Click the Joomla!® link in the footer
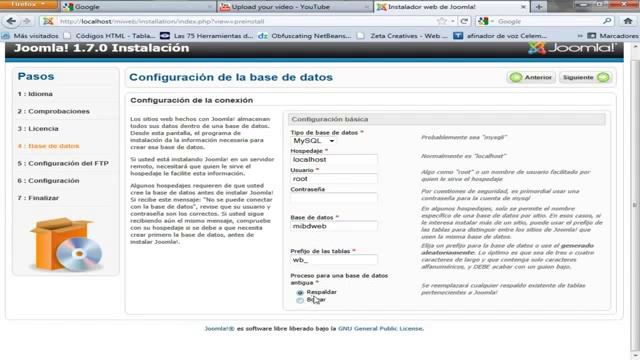The height and width of the screenshot is (360, 640). 219,329
